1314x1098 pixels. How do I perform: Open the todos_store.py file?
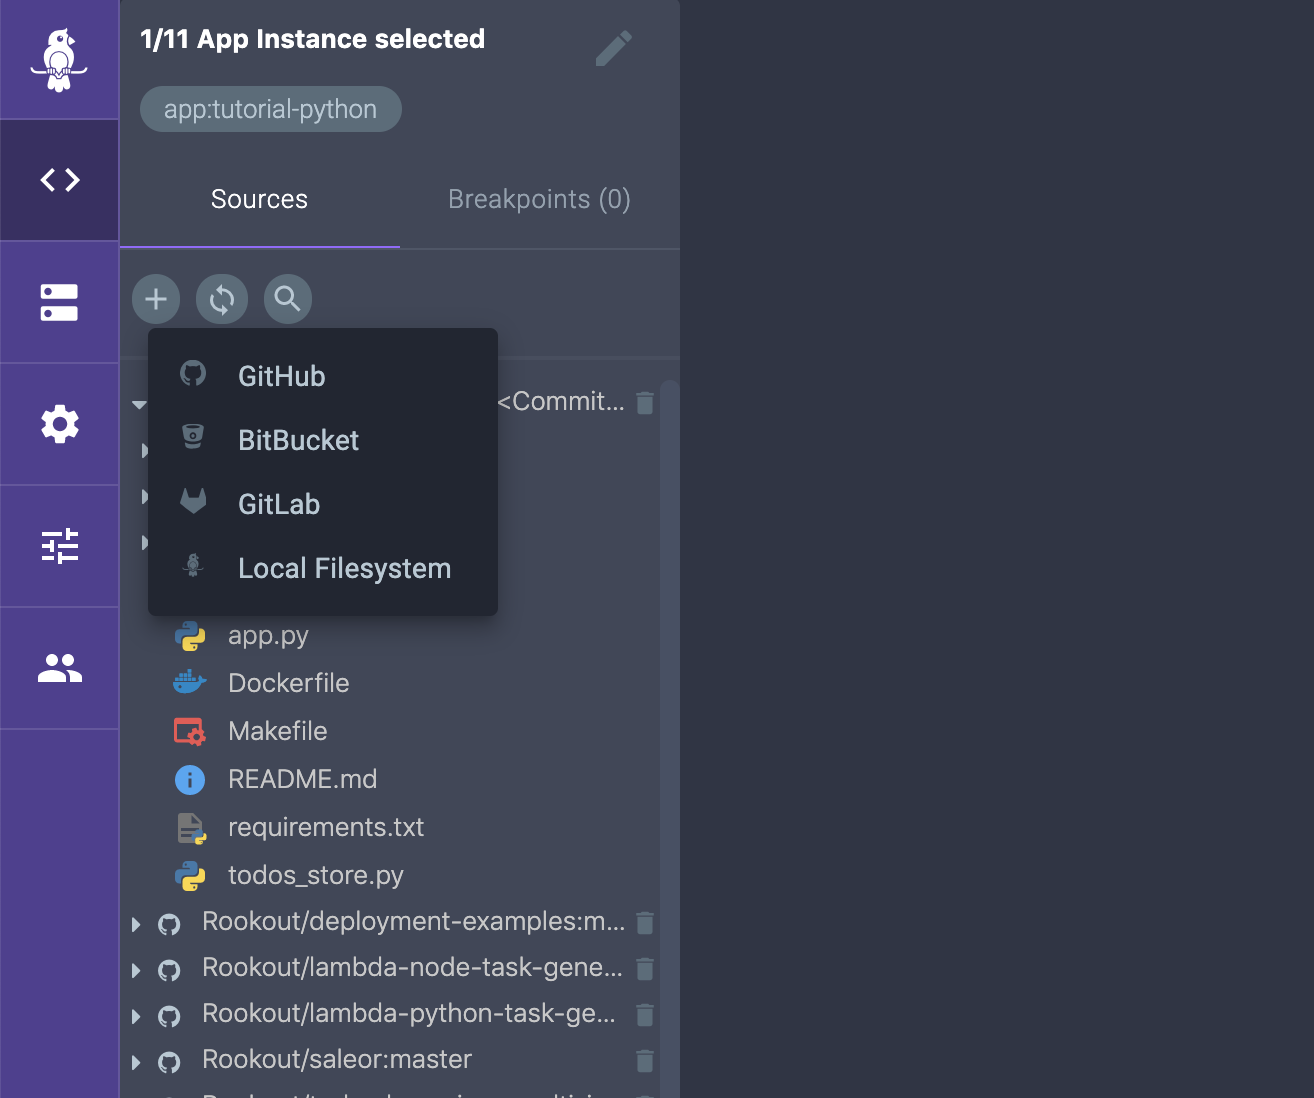pos(315,875)
